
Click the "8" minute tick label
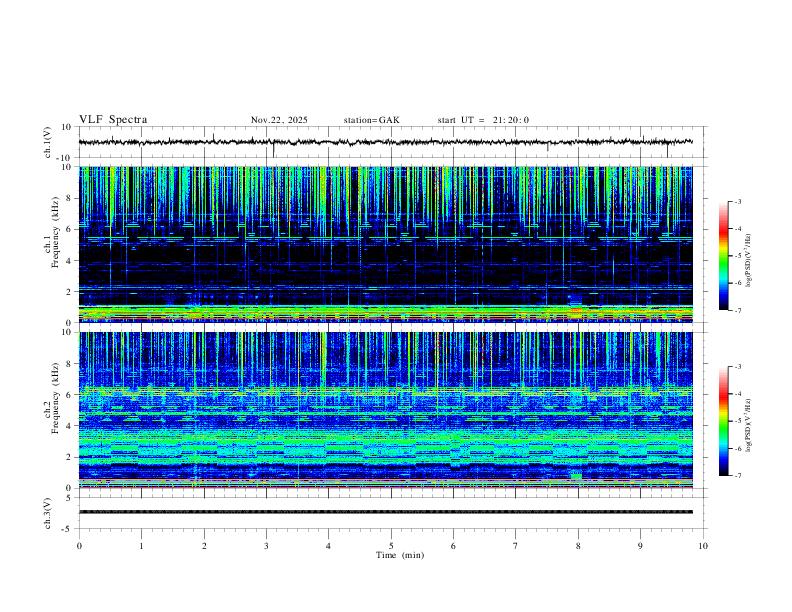click(x=578, y=546)
